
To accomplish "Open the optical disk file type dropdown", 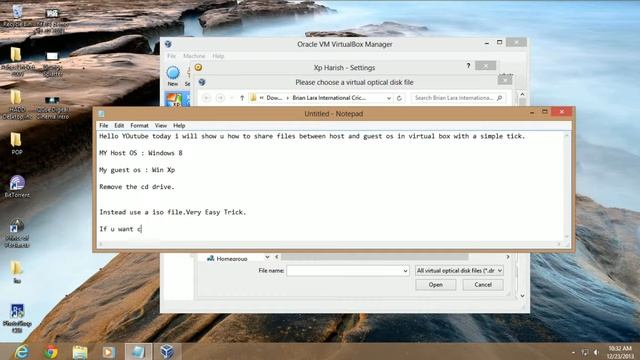I will point(459,271).
